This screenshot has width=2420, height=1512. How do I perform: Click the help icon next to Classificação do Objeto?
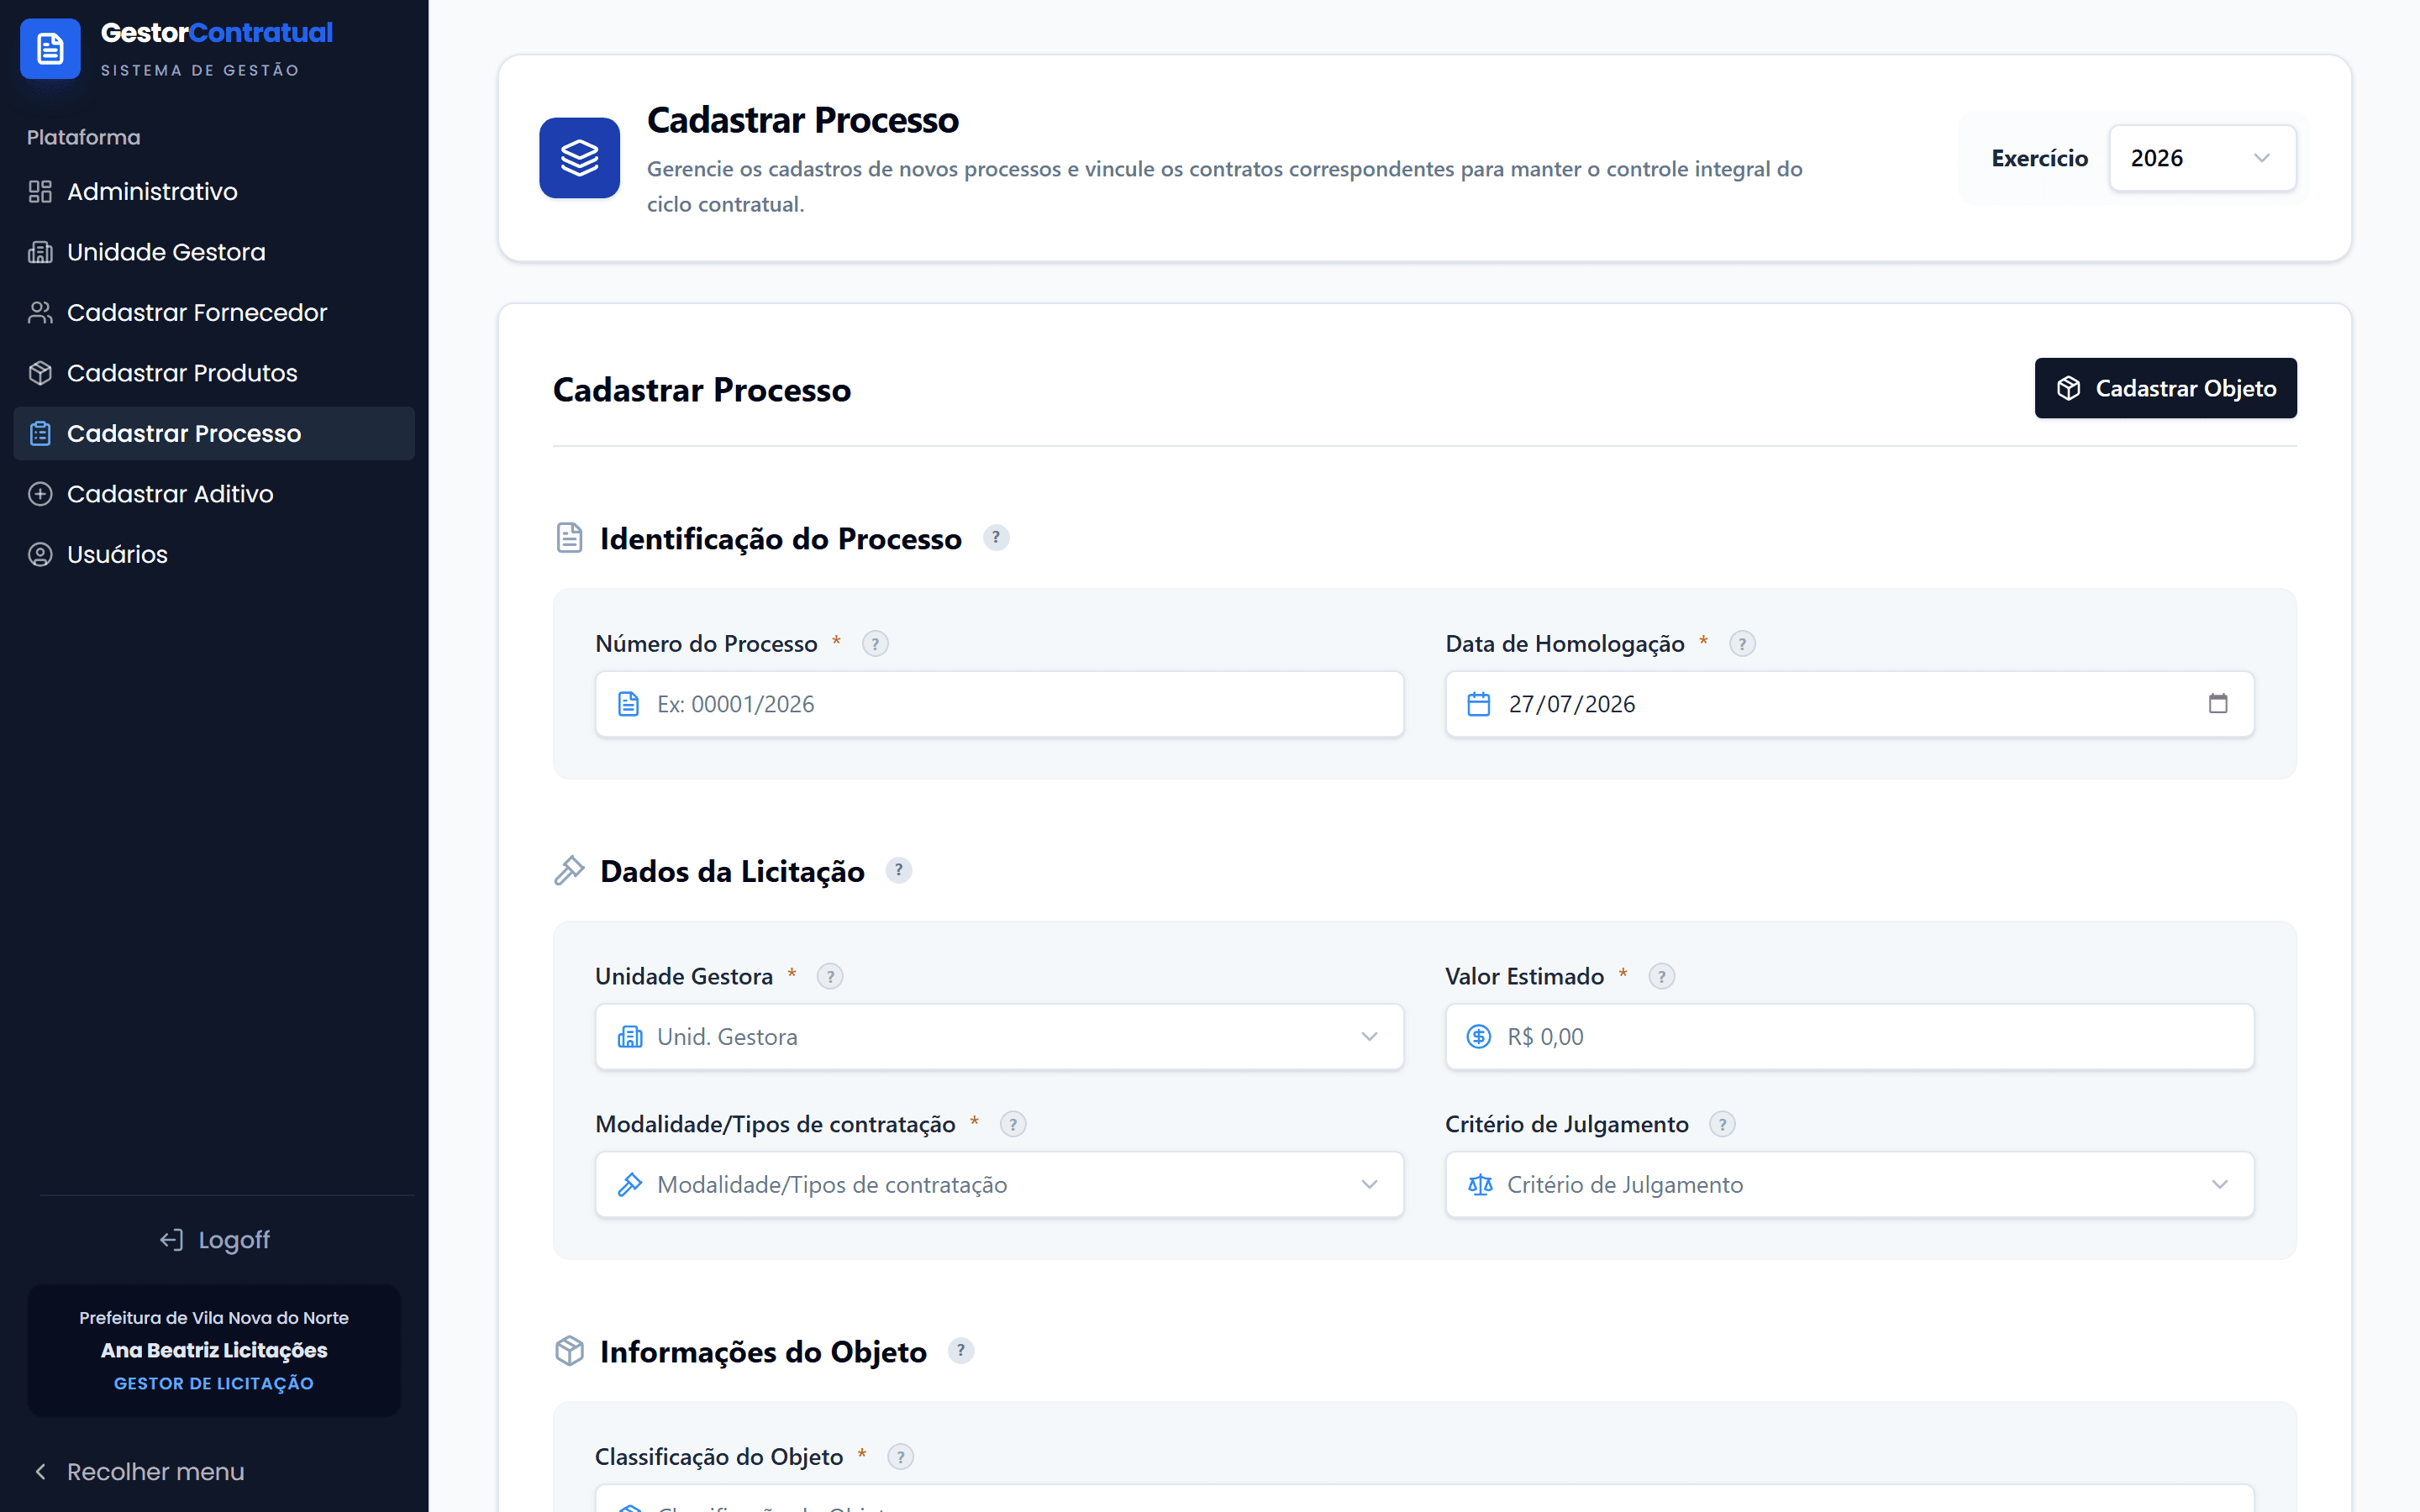coord(900,1457)
